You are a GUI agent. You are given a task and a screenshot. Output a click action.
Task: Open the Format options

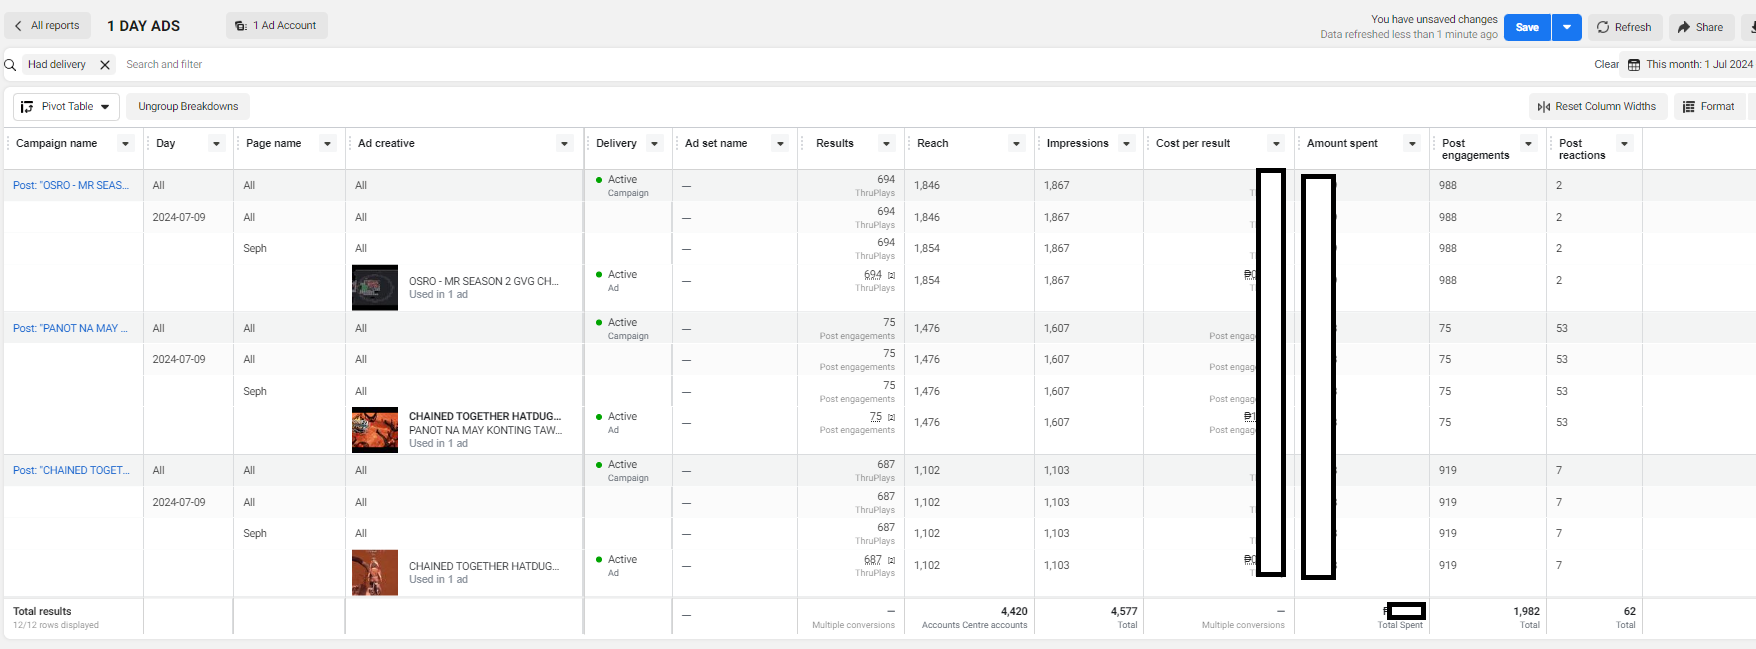(1709, 107)
